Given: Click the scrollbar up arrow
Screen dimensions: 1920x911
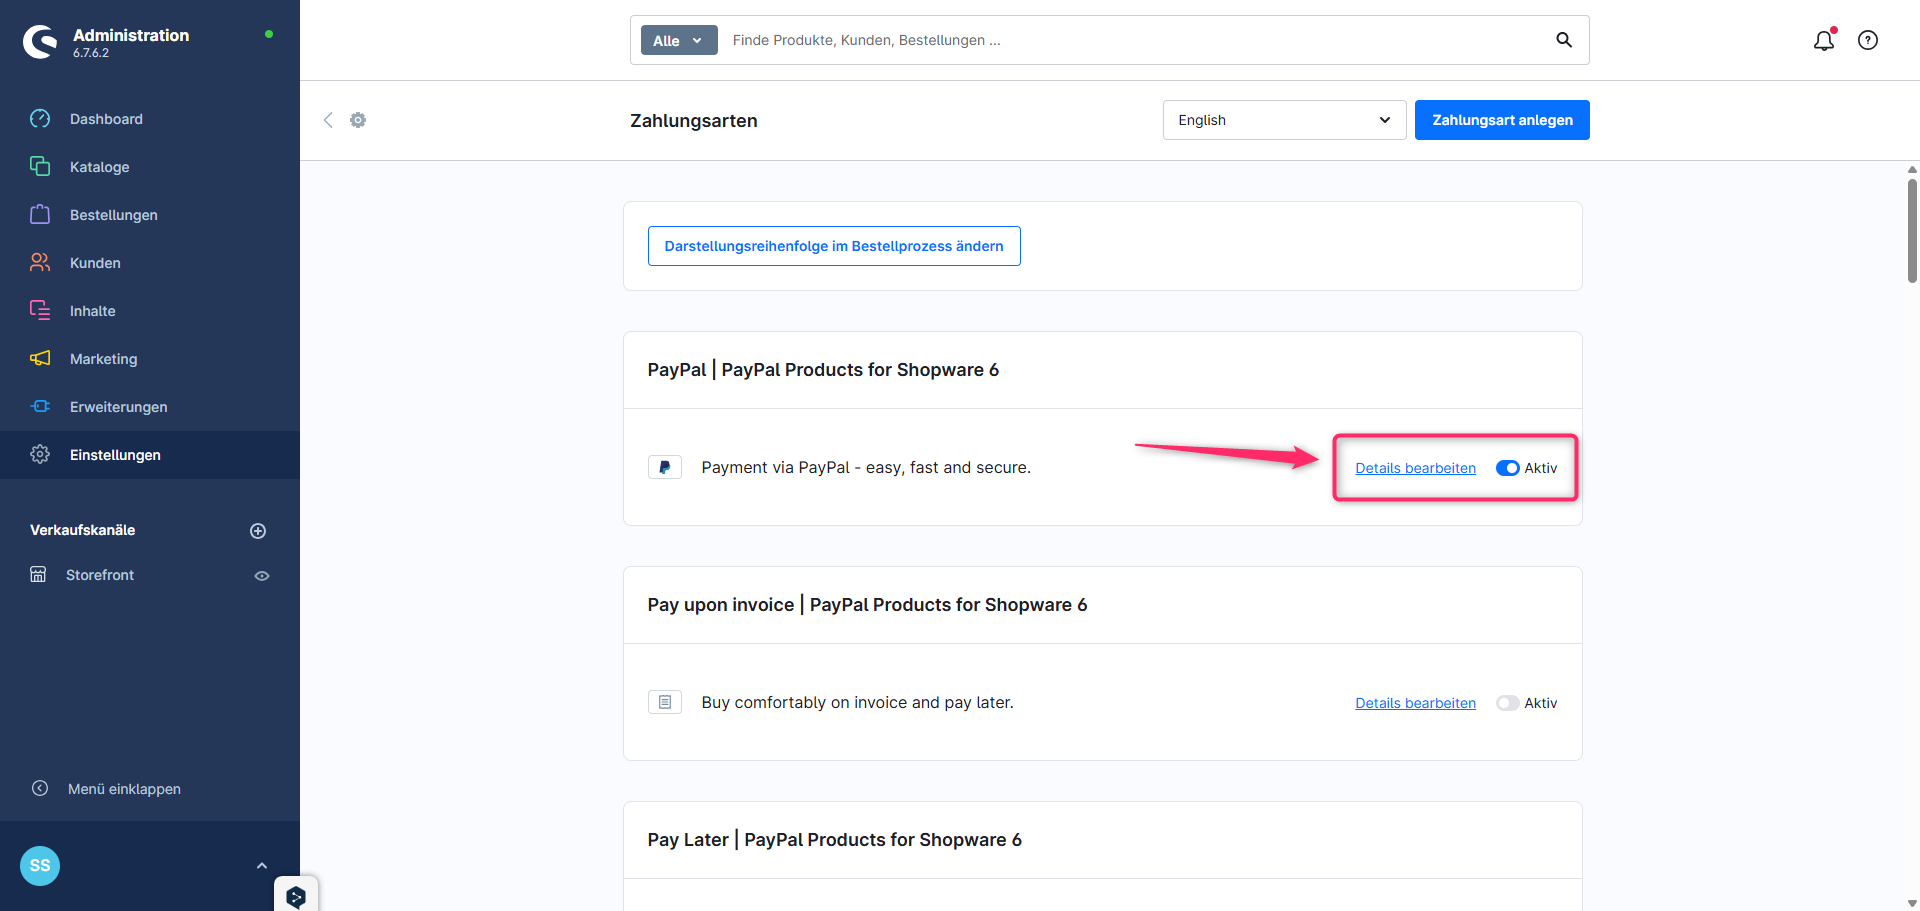Looking at the screenshot, I should point(1912,169).
